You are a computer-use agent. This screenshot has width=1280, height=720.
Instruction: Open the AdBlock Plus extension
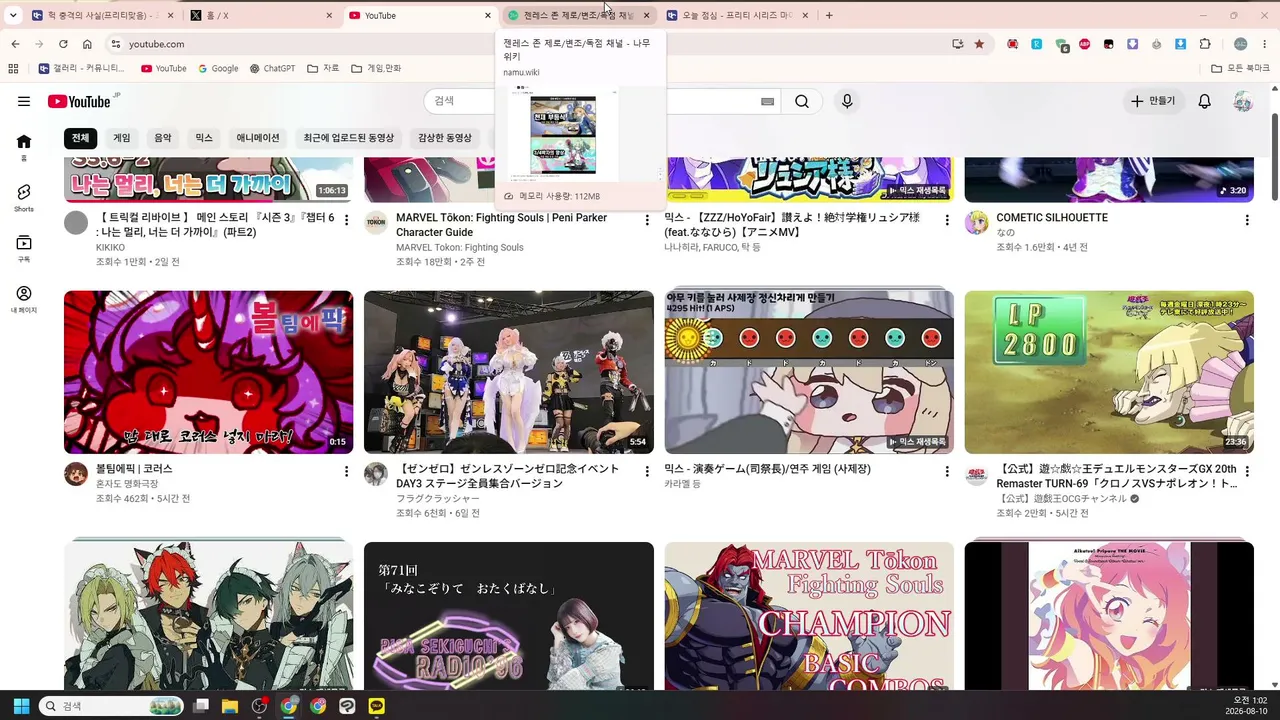1085,44
